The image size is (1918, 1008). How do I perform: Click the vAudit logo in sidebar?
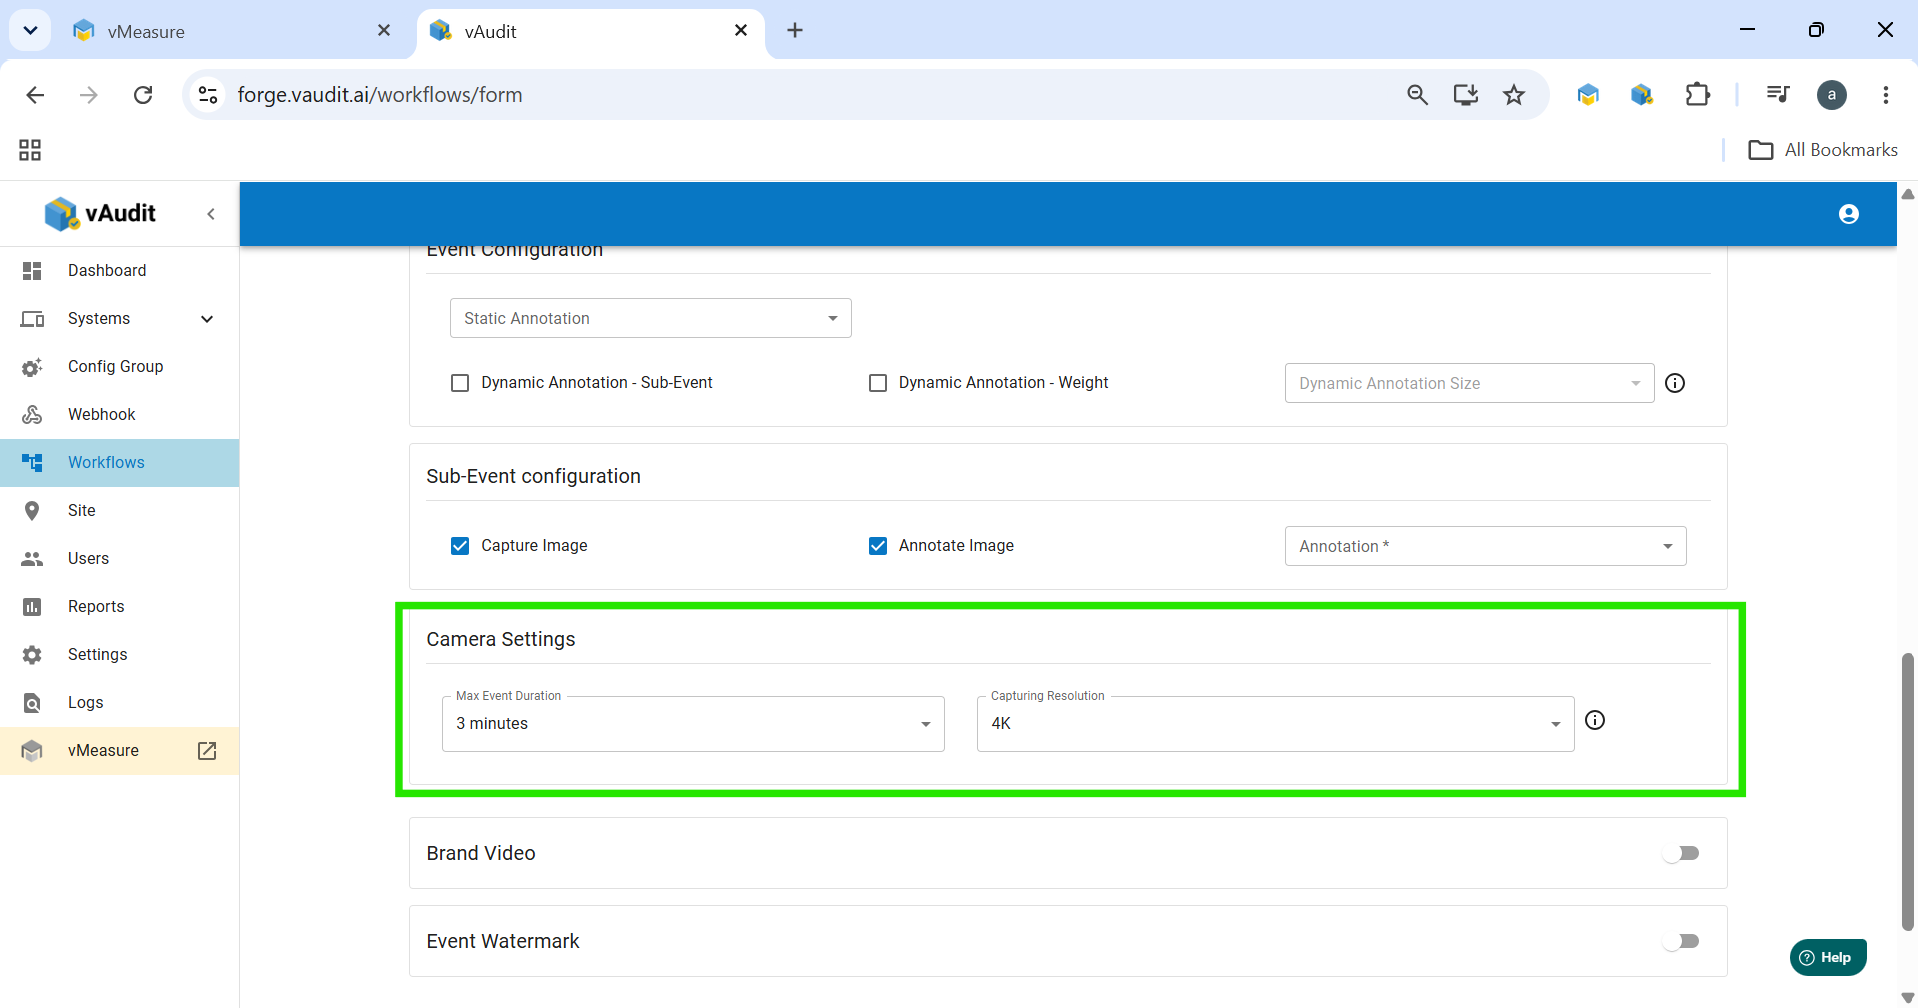click(x=100, y=213)
